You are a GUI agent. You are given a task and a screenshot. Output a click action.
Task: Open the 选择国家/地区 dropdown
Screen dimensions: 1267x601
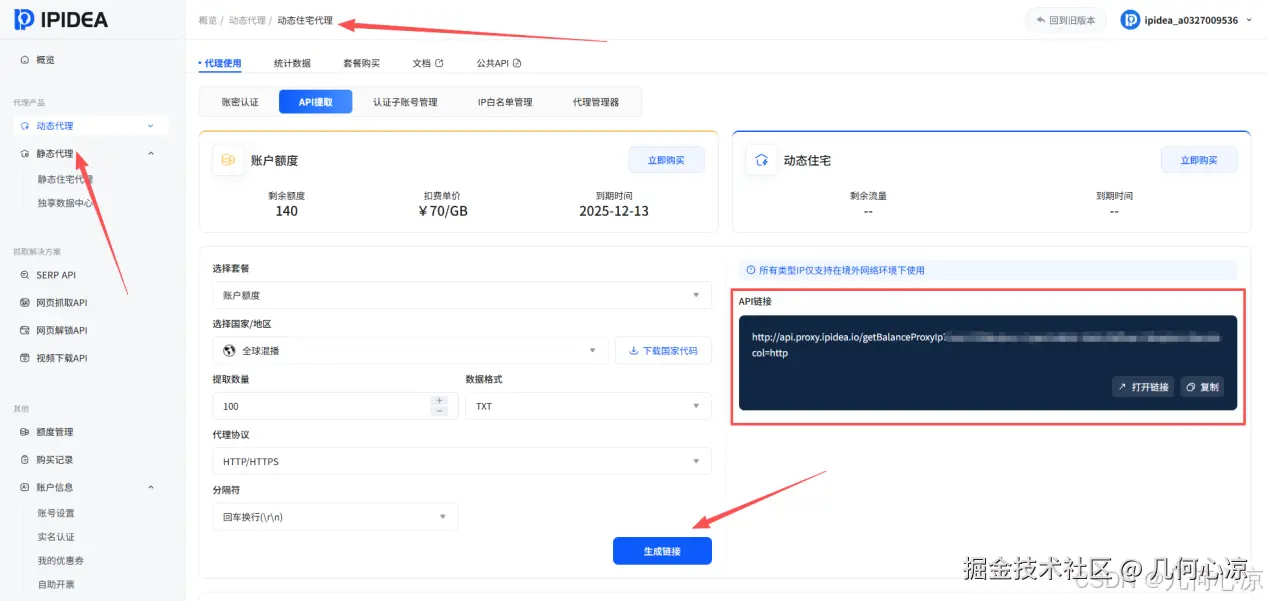click(x=410, y=351)
